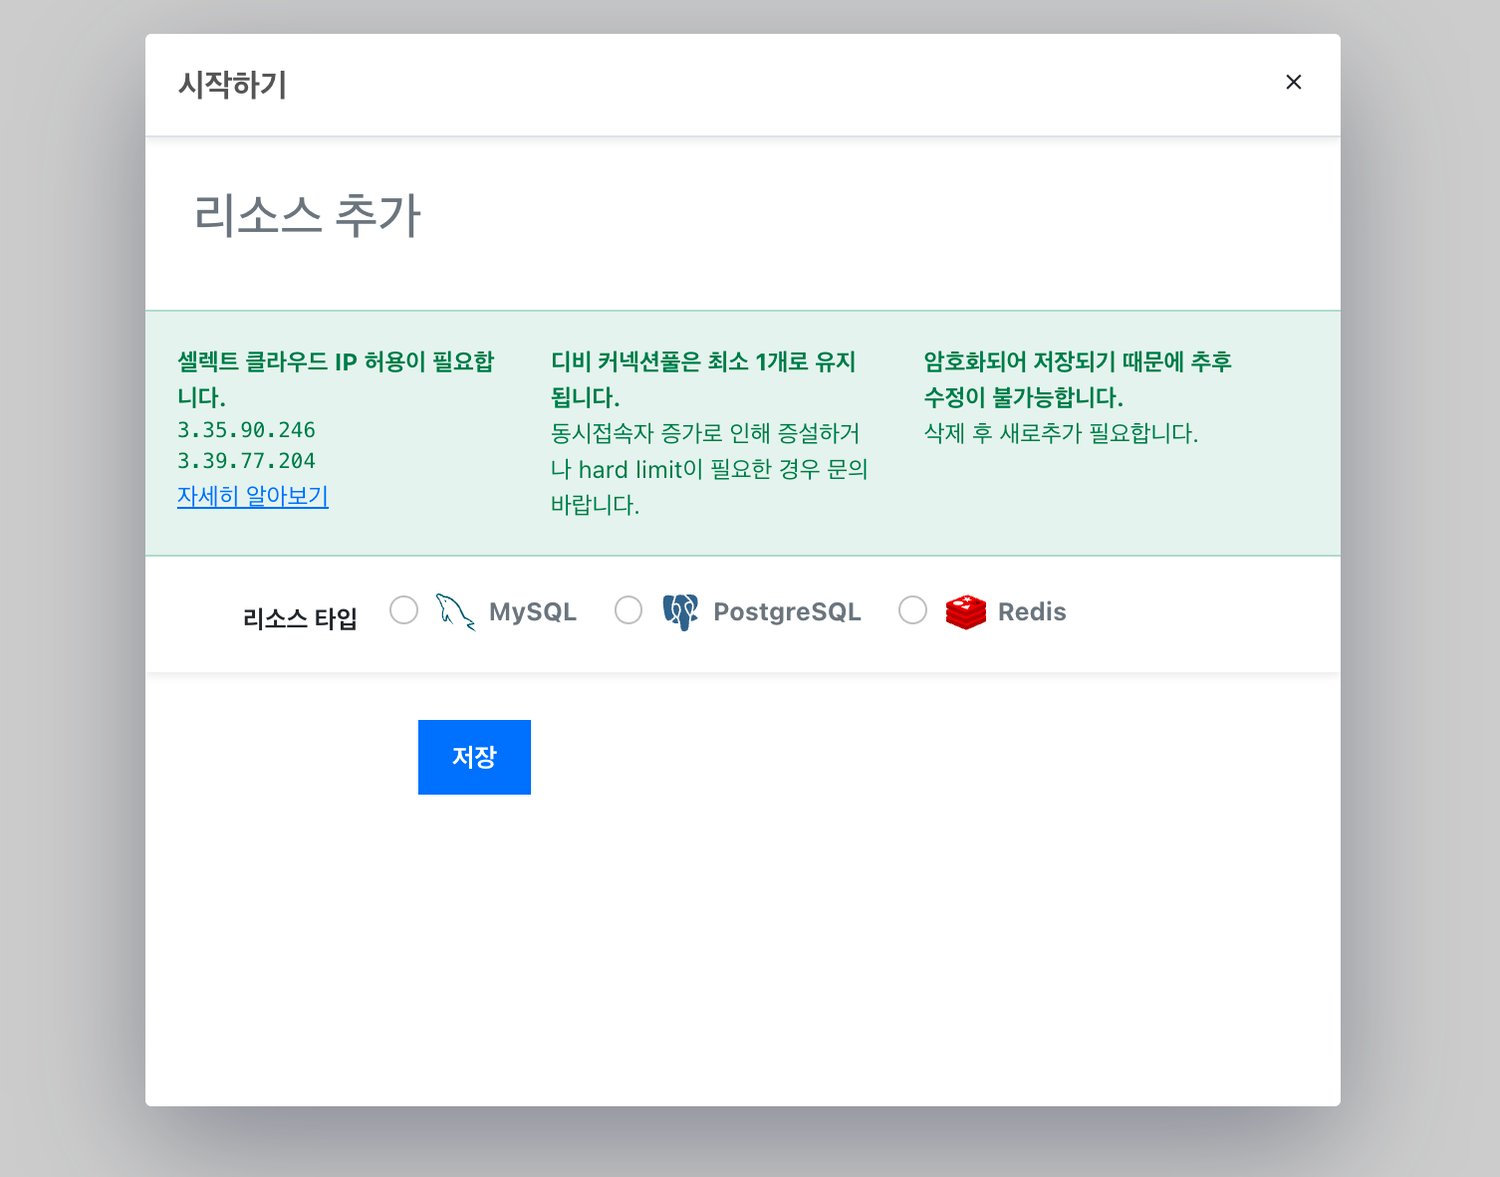Click the 삭제 후 새로추가 필요합니다 text
This screenshot has height=1177, width=1500.
(1061, 433)
